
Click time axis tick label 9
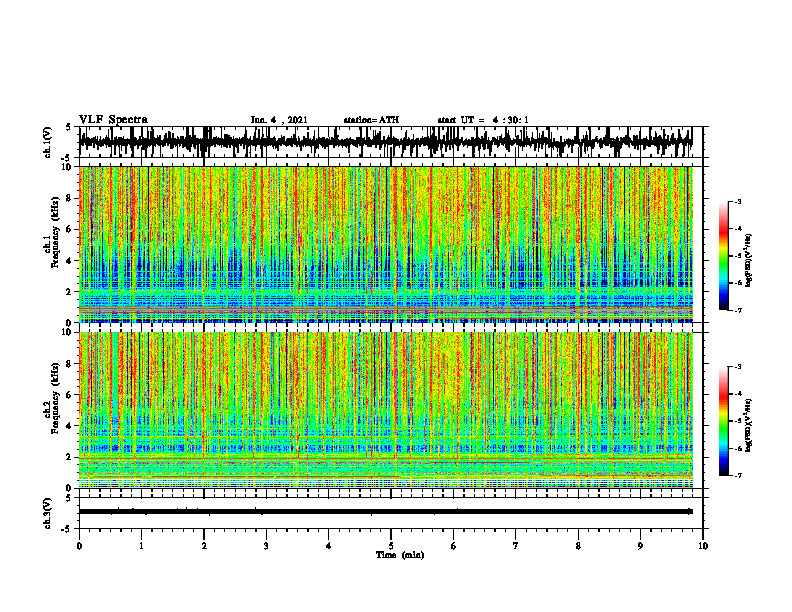coord(640,546)
